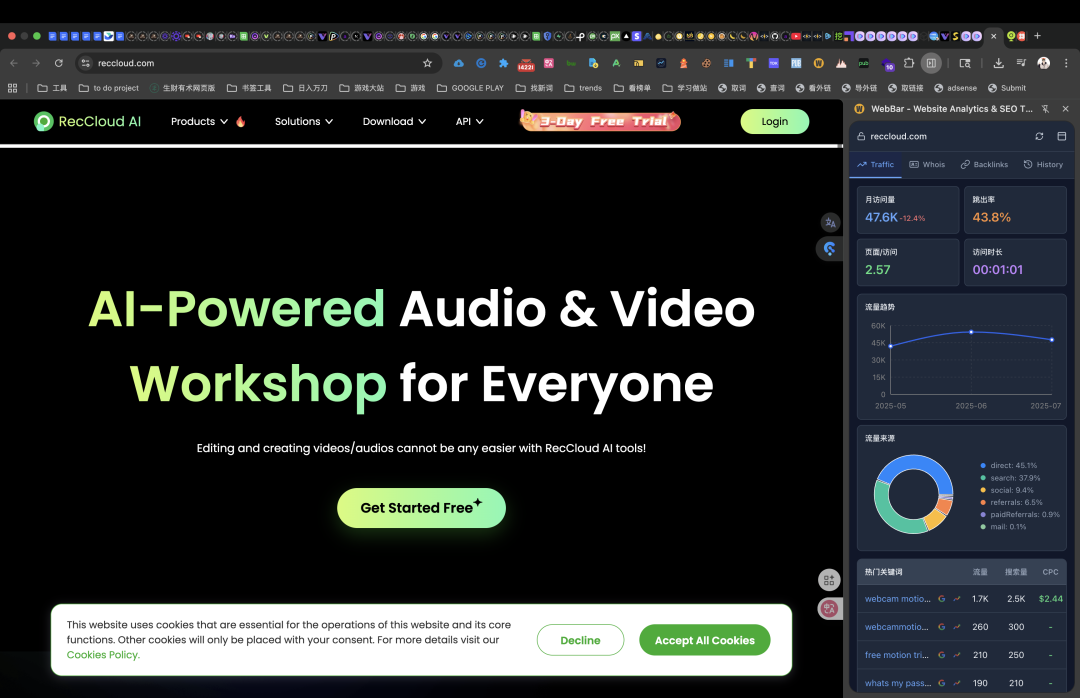The height and width of the screenshot is (698, 1080).
Task: Click the 43.8% bounce rate card
Action: pos(1015,210)
